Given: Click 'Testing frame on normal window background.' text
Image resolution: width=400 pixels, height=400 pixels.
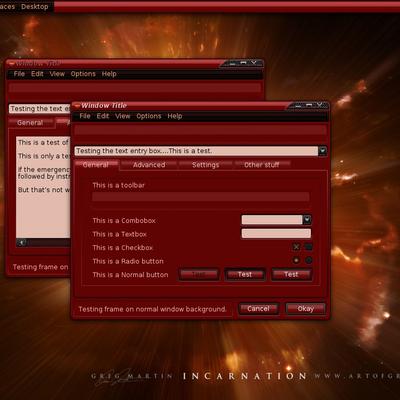Looking at the screenshot, I should pos(152,309).
